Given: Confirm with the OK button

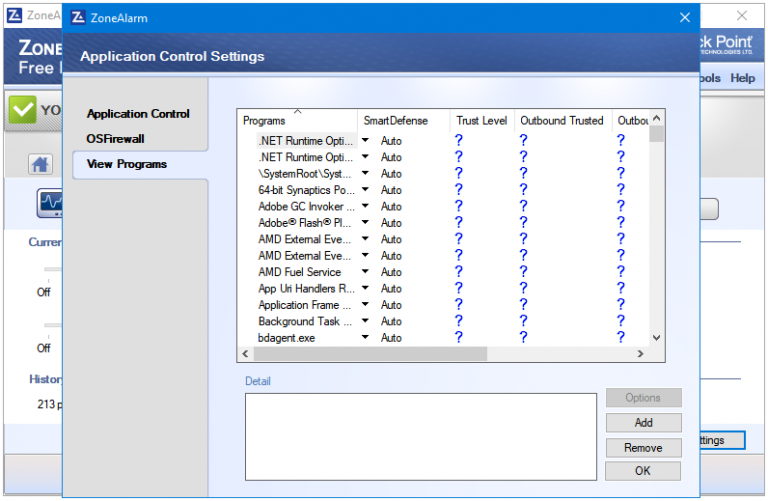Looking at the screenshot, I should (x=643, y=471).
